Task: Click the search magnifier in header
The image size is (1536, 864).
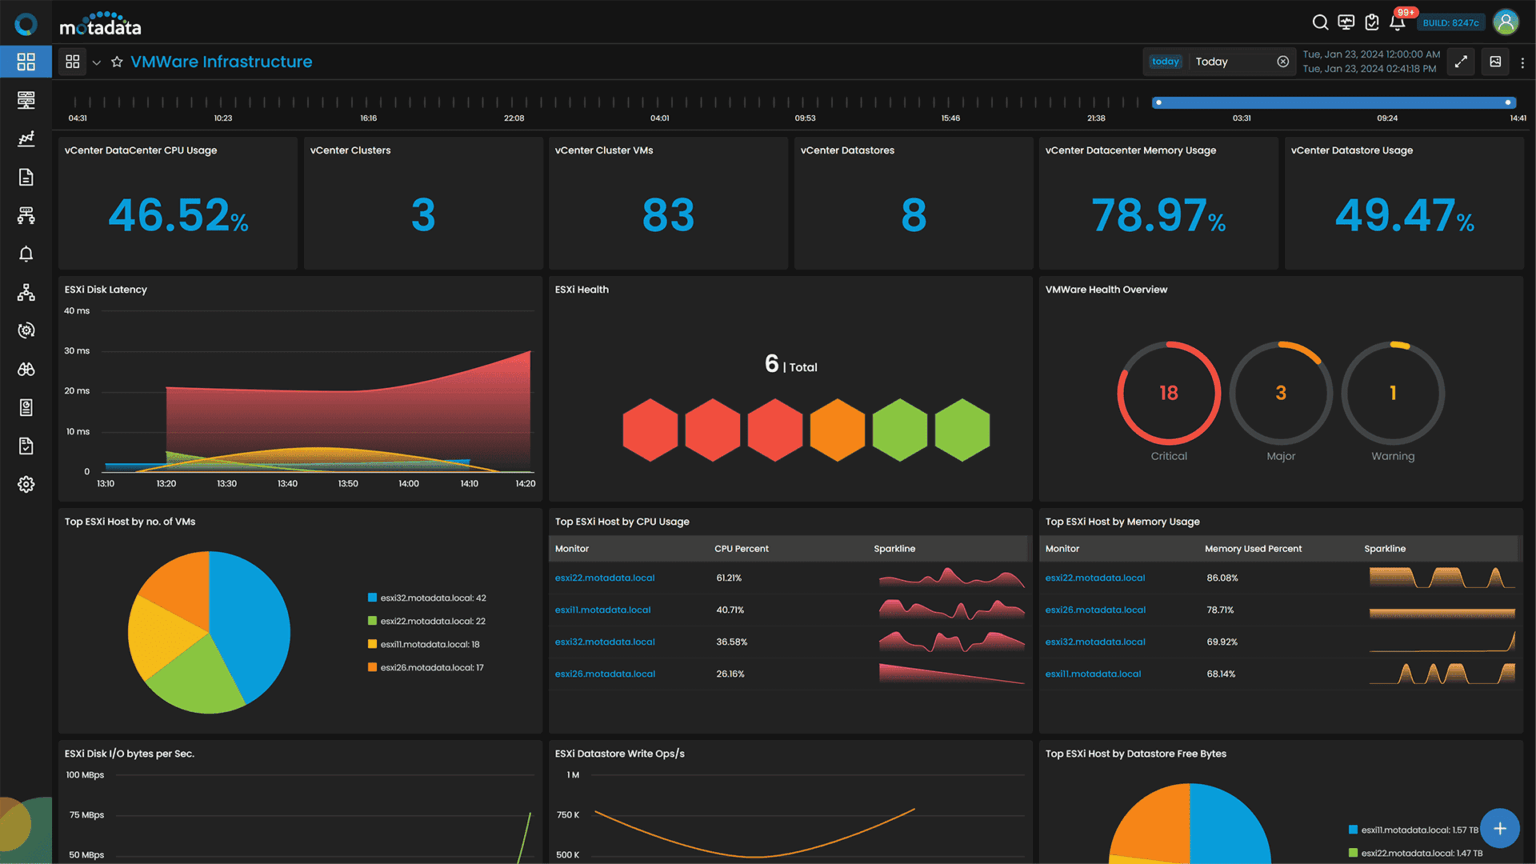Action: 1320,22
